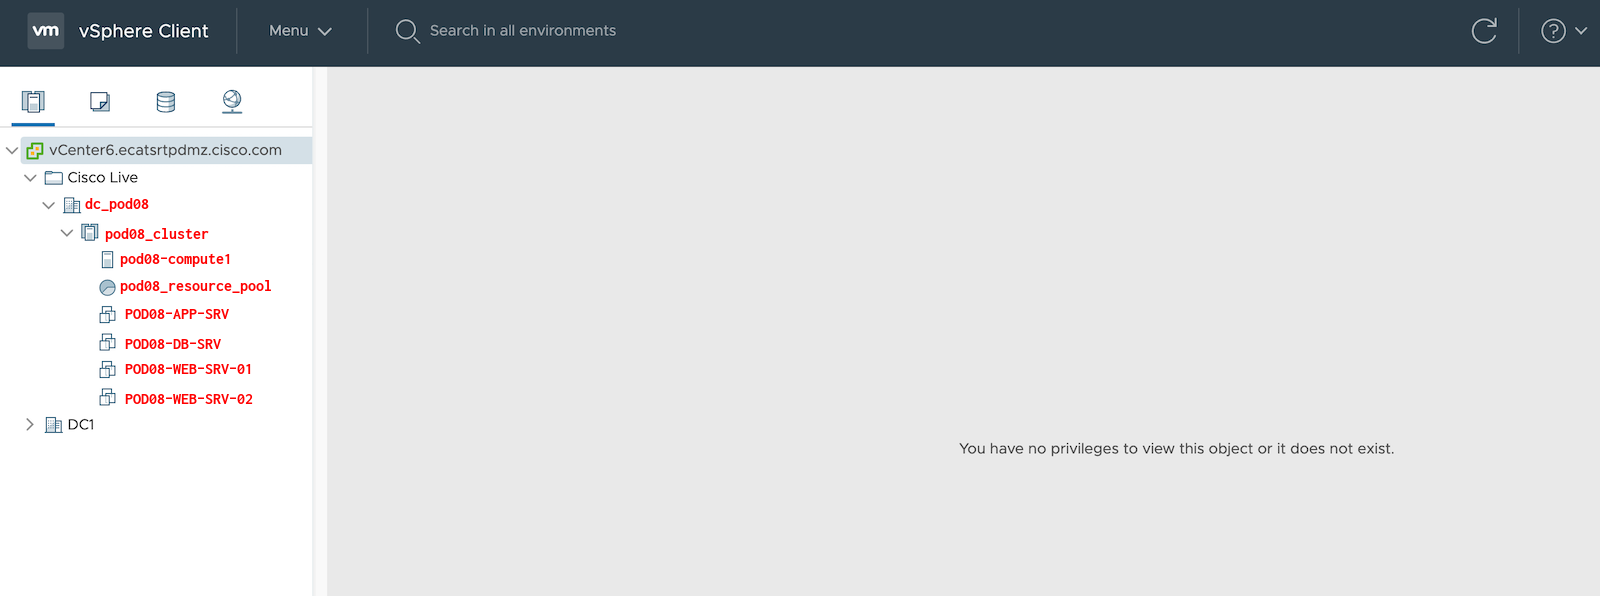Select the POD08-DB-SRV virtual machine
This screenshot has height=596, width=1600.
[172, 344]
